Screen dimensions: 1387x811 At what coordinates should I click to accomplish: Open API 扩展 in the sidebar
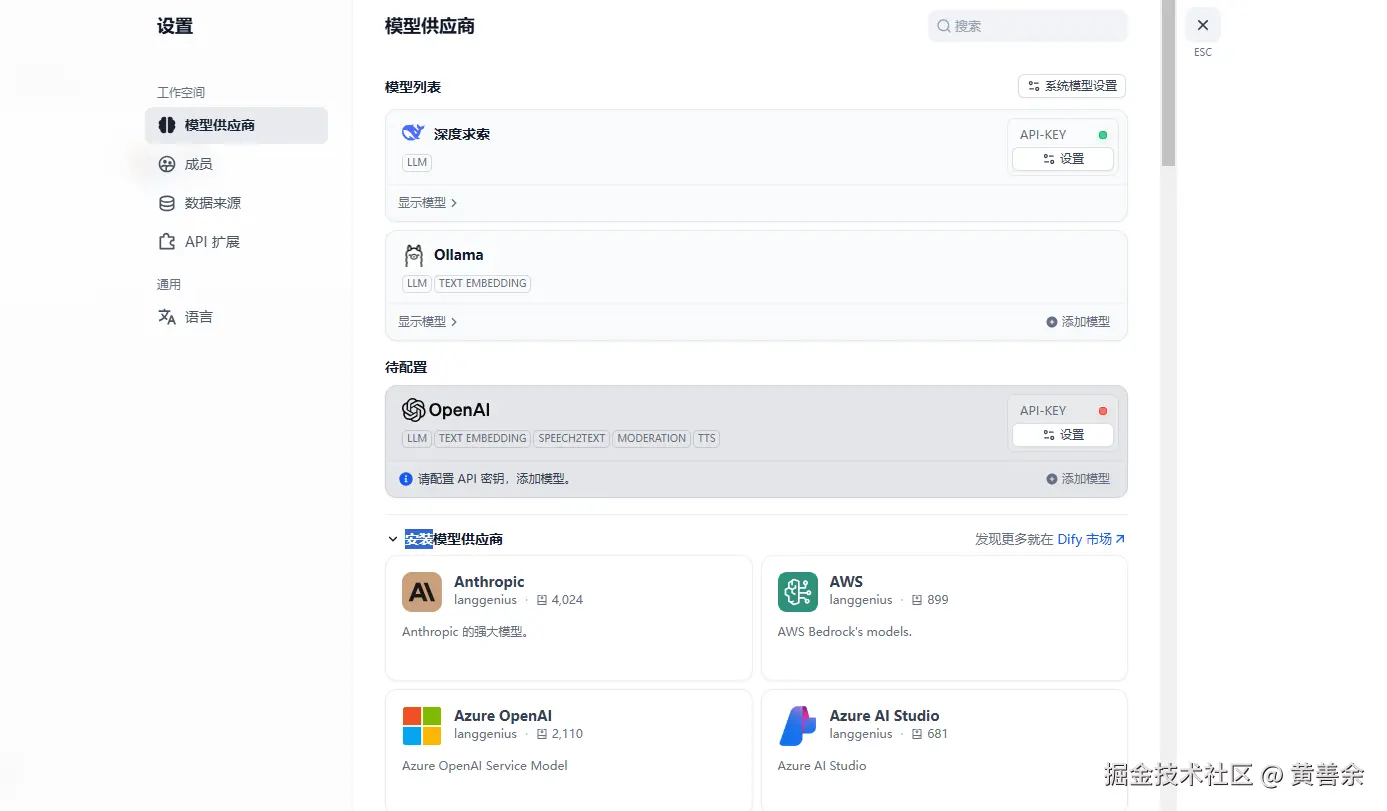coord(237,242)
